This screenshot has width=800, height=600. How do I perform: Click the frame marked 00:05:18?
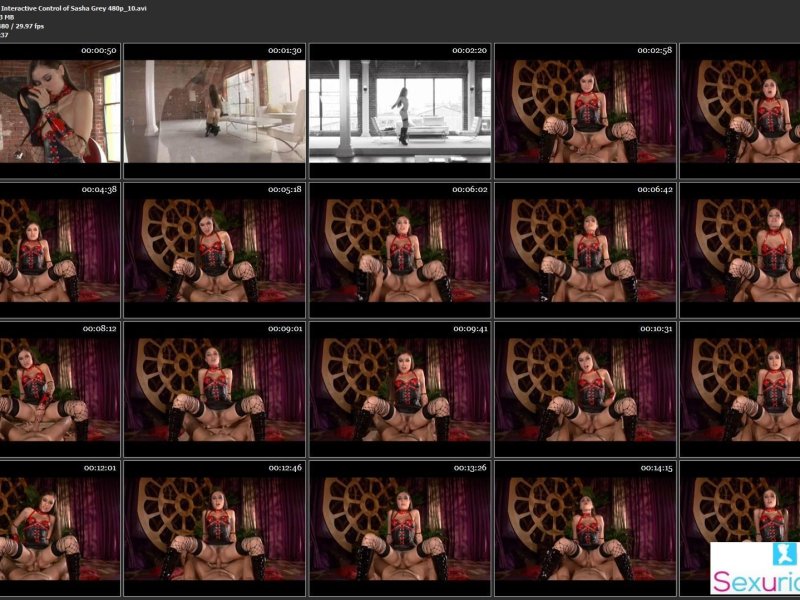pyautogui.click(x=214, y=250)
